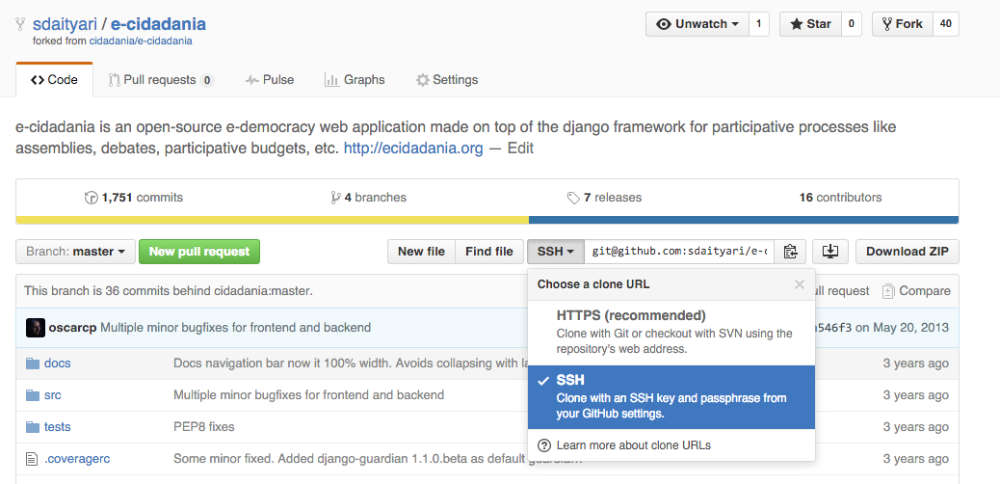The width and height of the screenshot is (1000, 484).
Task: Open the SSH protocol dropdown button
Action: tap(555, 252)
